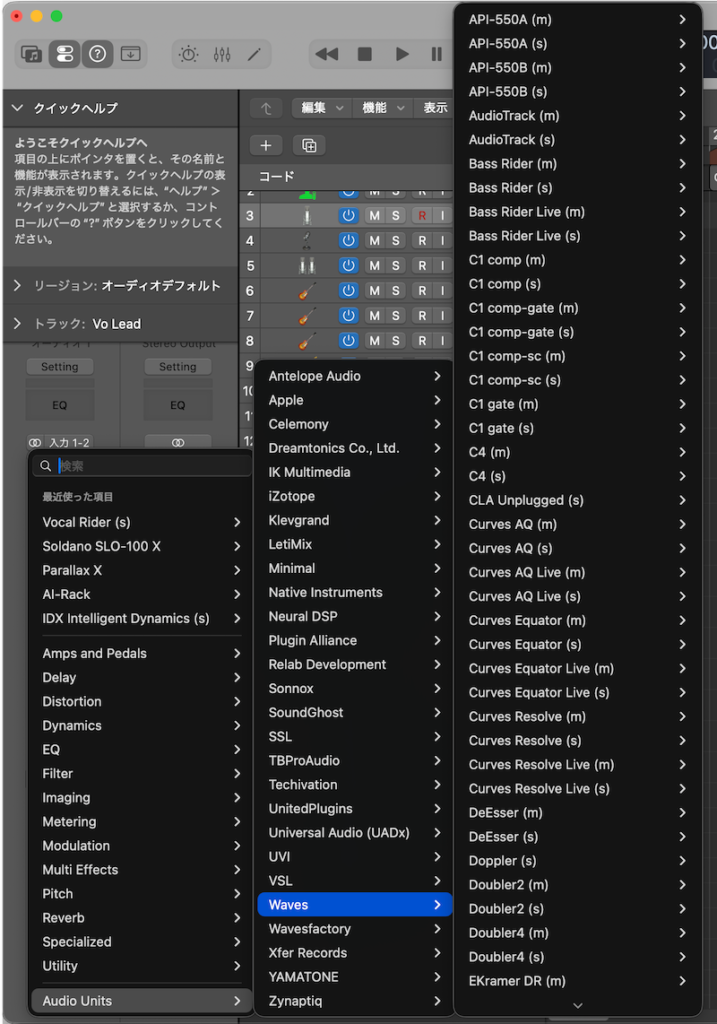
Task: Click the Pause transport button
Action: 436,54
